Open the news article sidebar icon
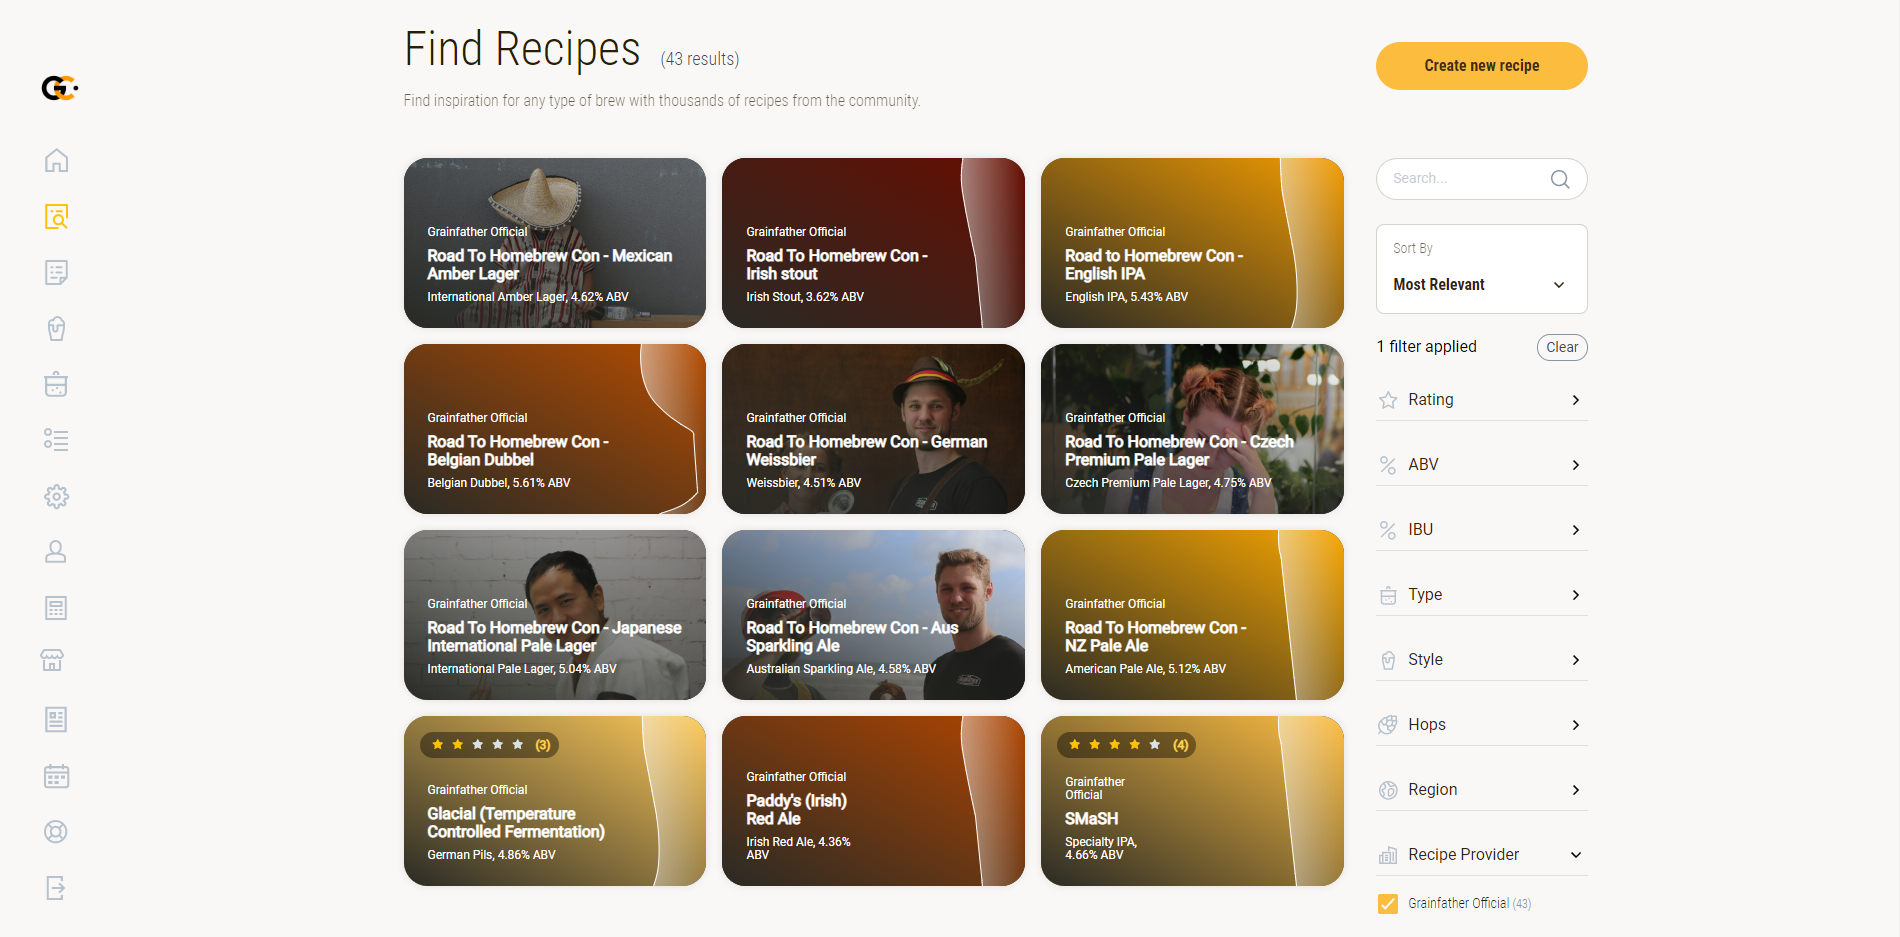This screenshot has width=1900, height=937. (56, 720)
